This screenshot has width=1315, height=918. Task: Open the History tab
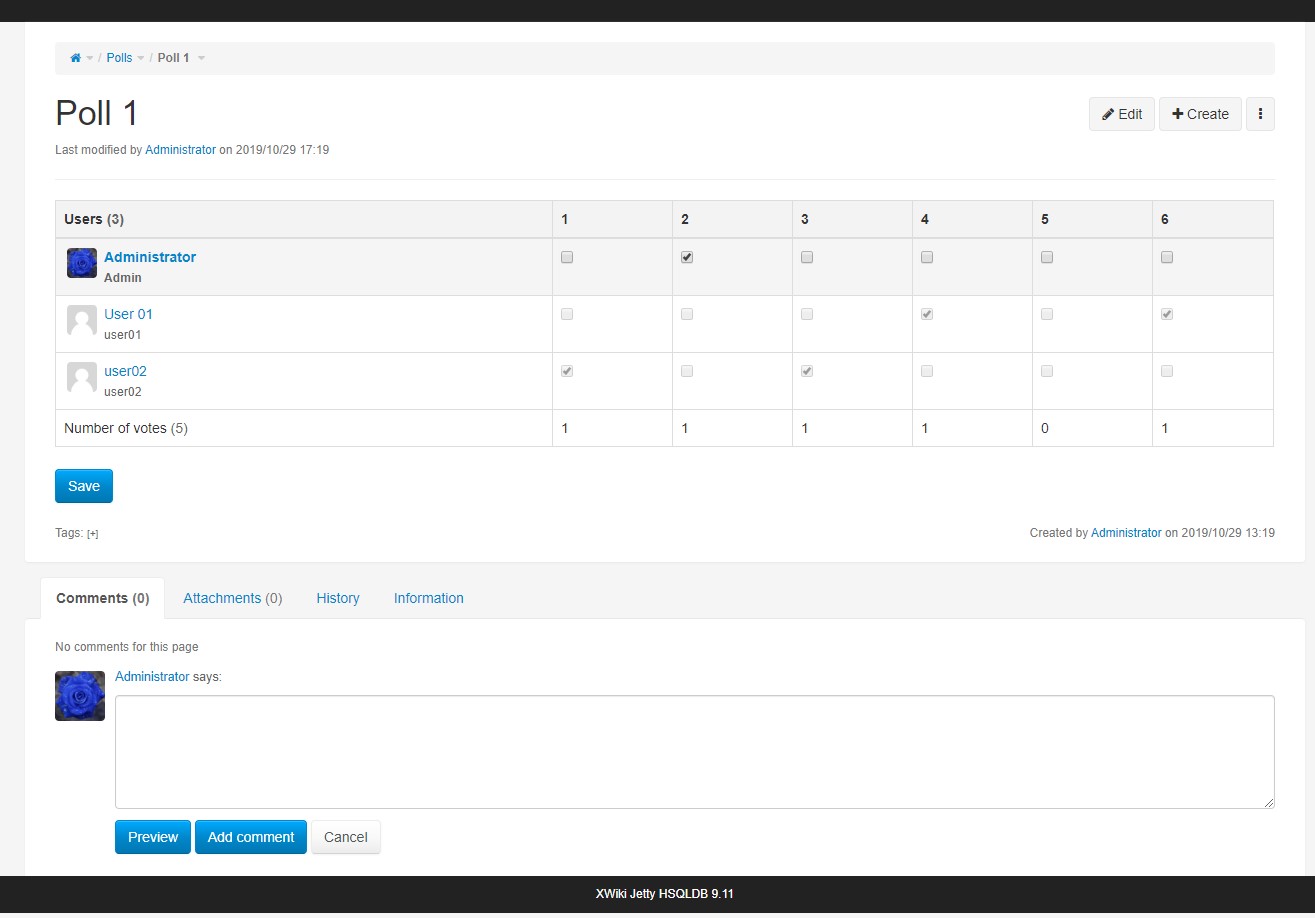337,597
